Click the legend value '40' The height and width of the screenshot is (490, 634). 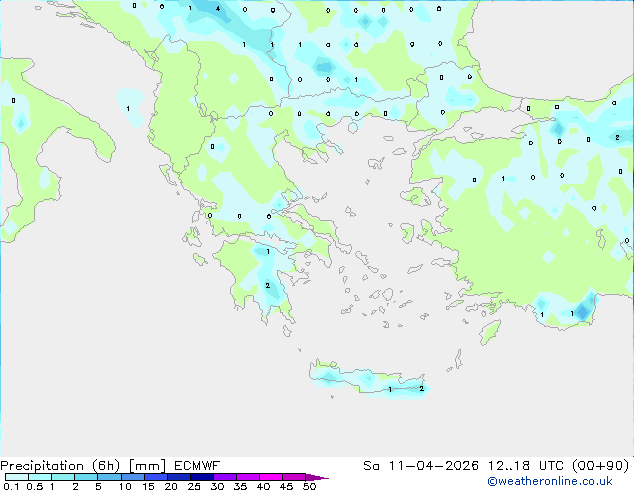(x=263, y=486)
